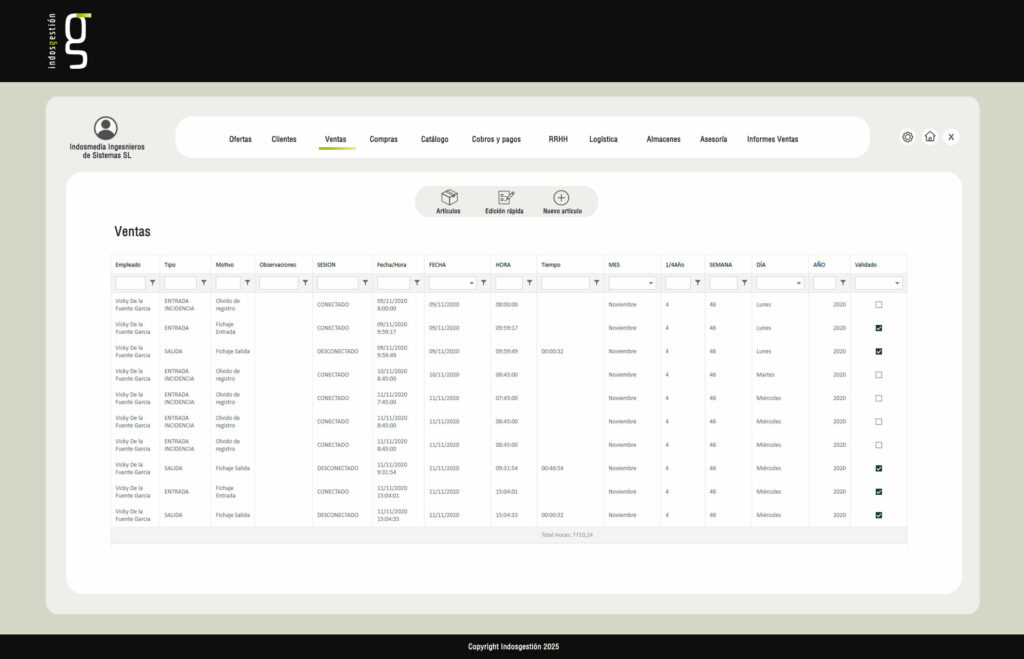This screenshot has width=1024, height=659.
Task: Click the Martes day cell
Action: [x=765, y=375]
